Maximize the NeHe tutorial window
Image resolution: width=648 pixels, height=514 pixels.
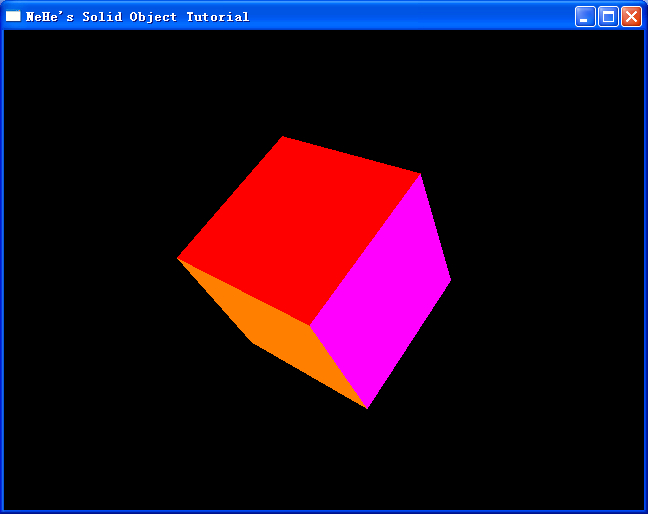[608, 17]
